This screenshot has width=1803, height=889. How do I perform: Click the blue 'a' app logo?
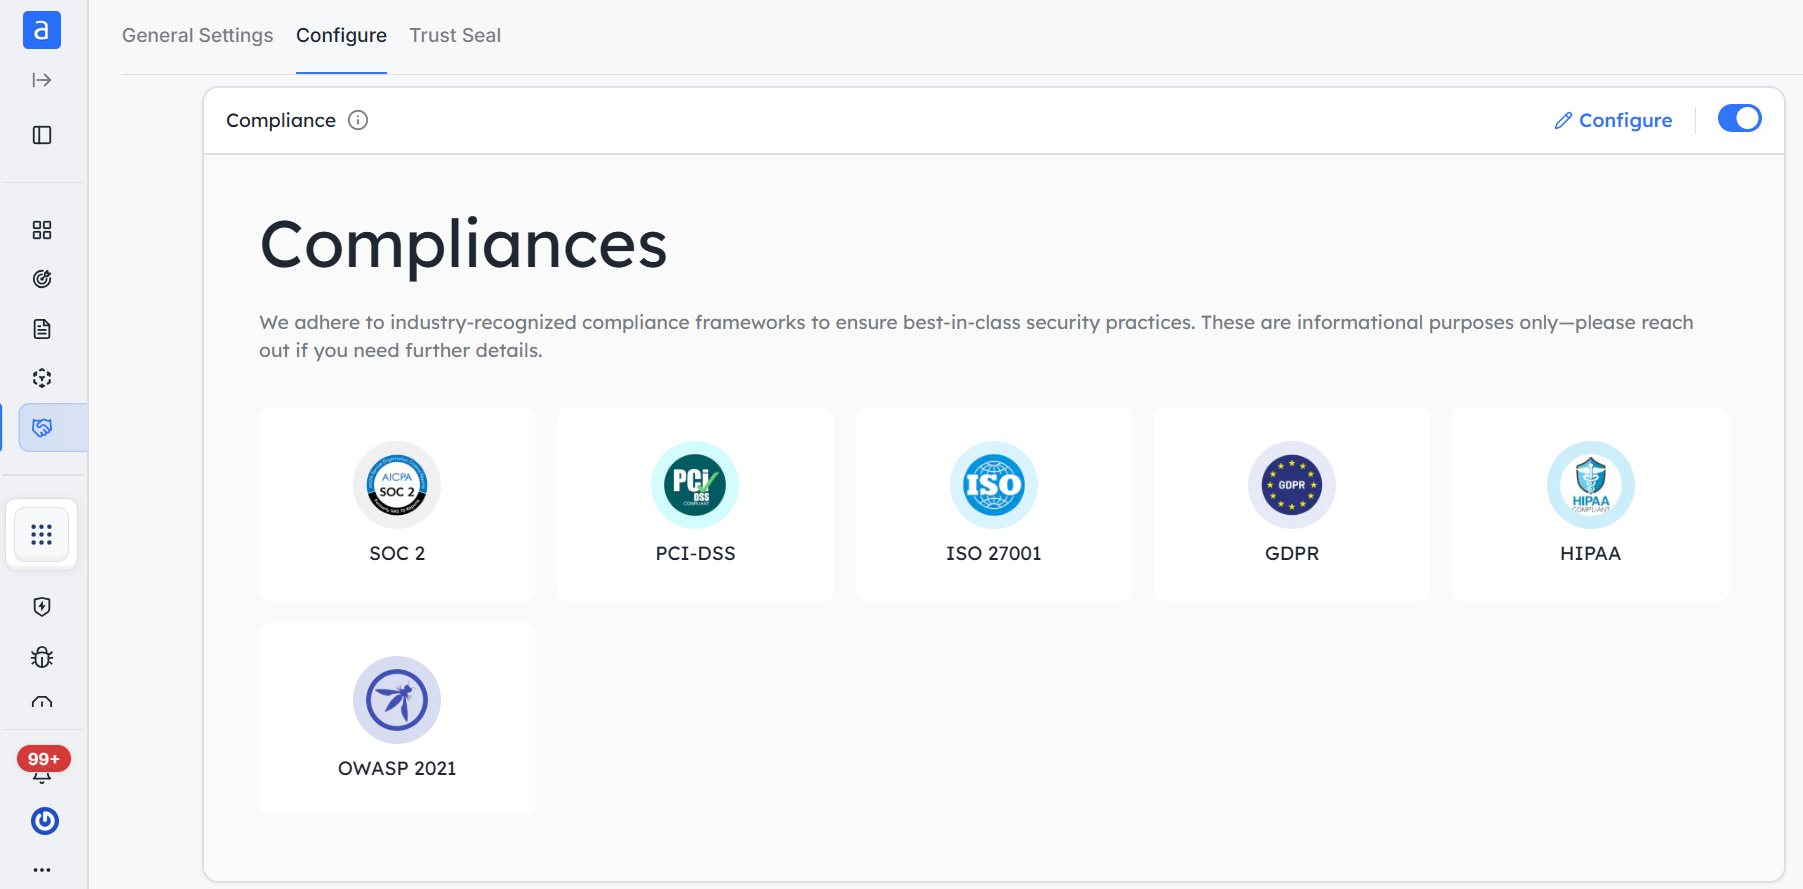pyautogui.click(x=42, y=30)
